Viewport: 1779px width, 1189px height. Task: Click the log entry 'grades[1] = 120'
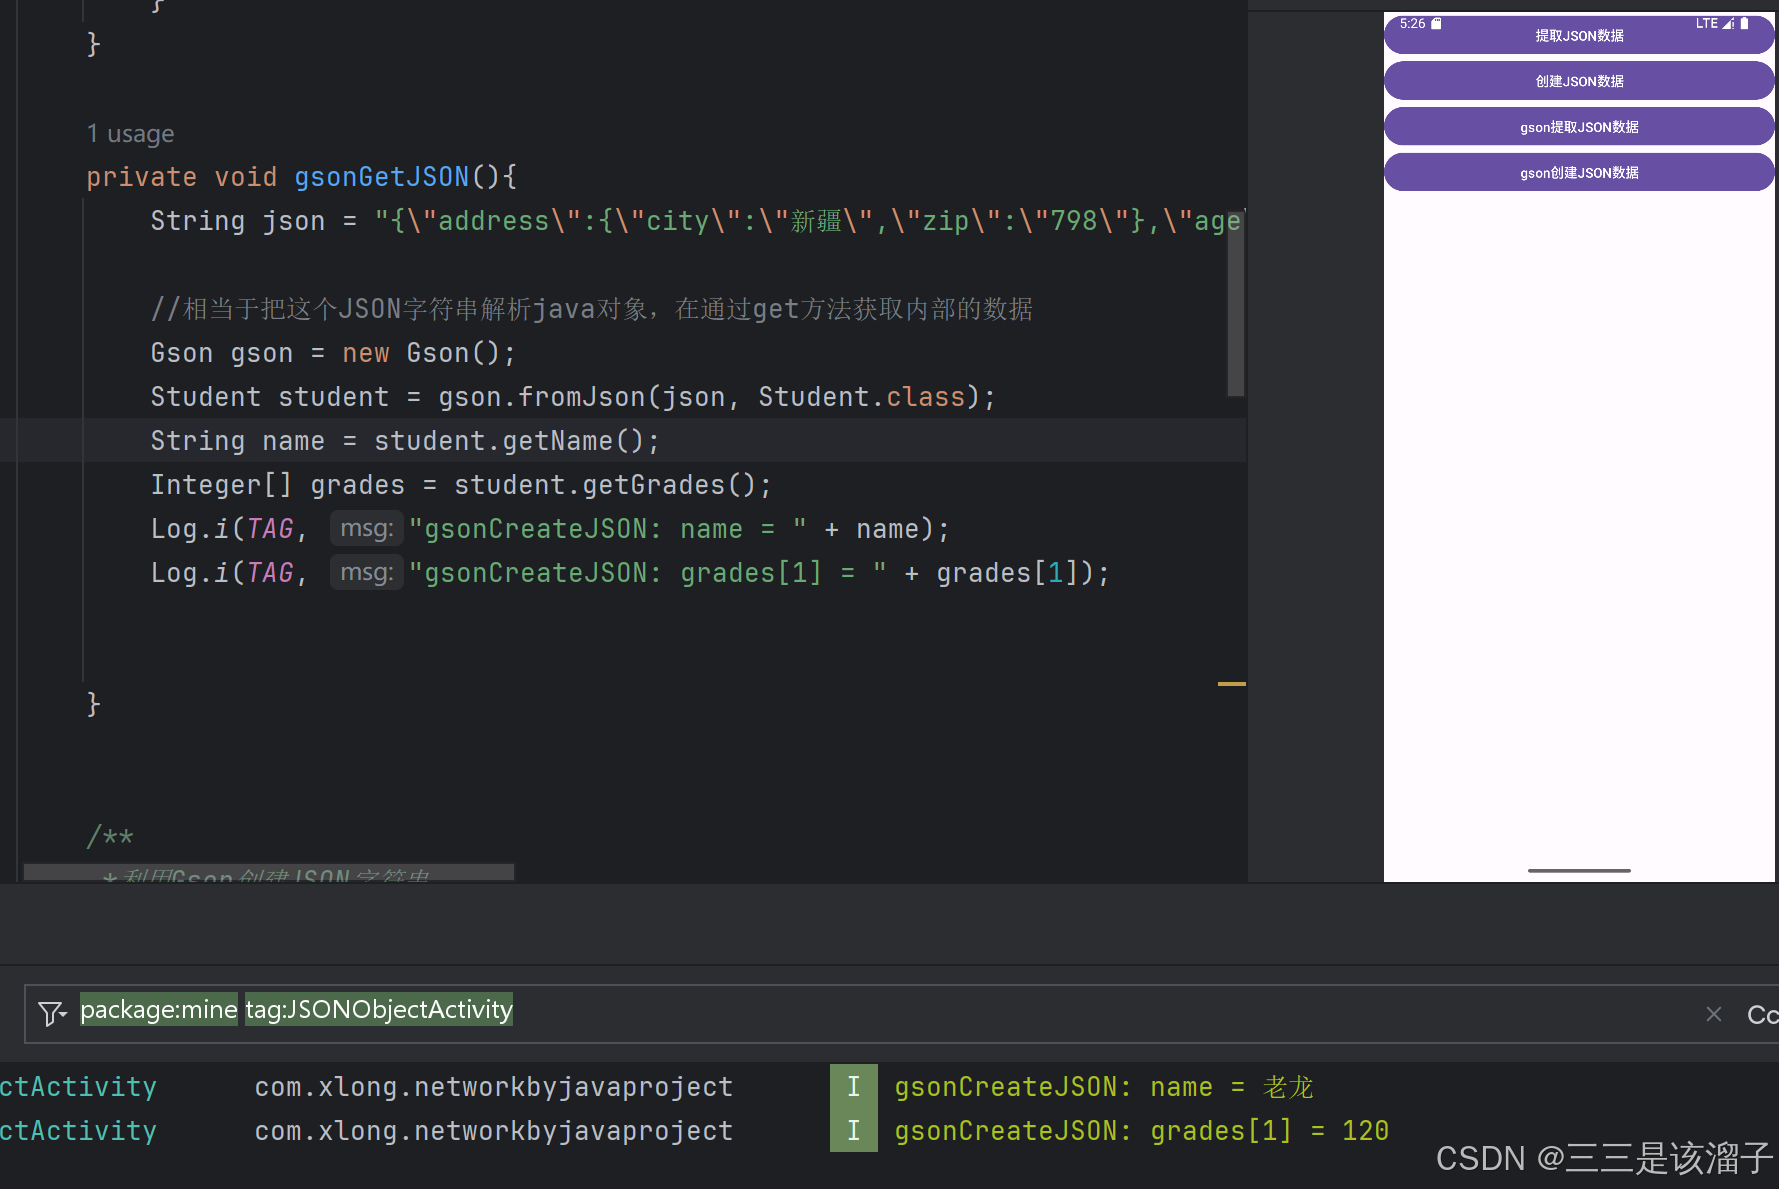point(1141,1131)
